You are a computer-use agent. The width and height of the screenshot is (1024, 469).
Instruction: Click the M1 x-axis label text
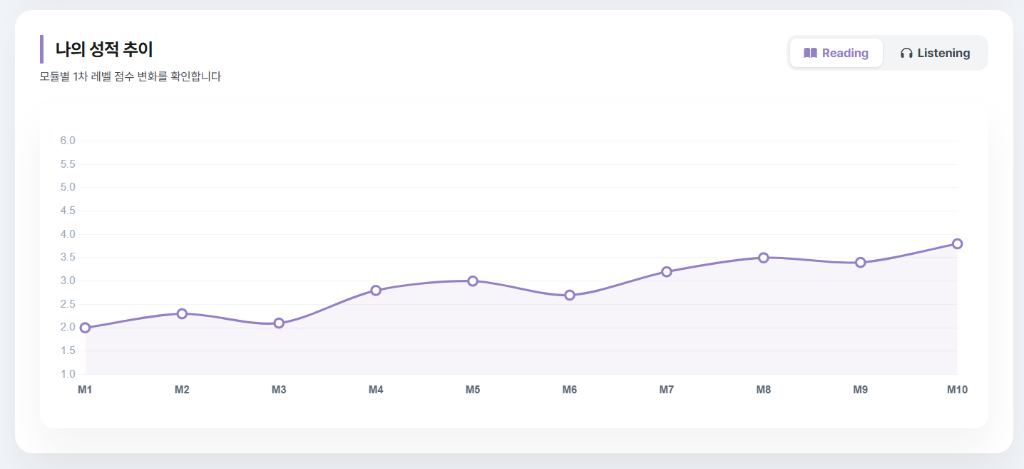click(x=85, y=389)
